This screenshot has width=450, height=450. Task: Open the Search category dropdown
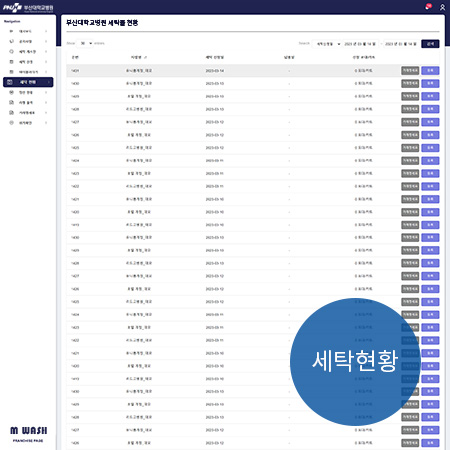[327, 44]
